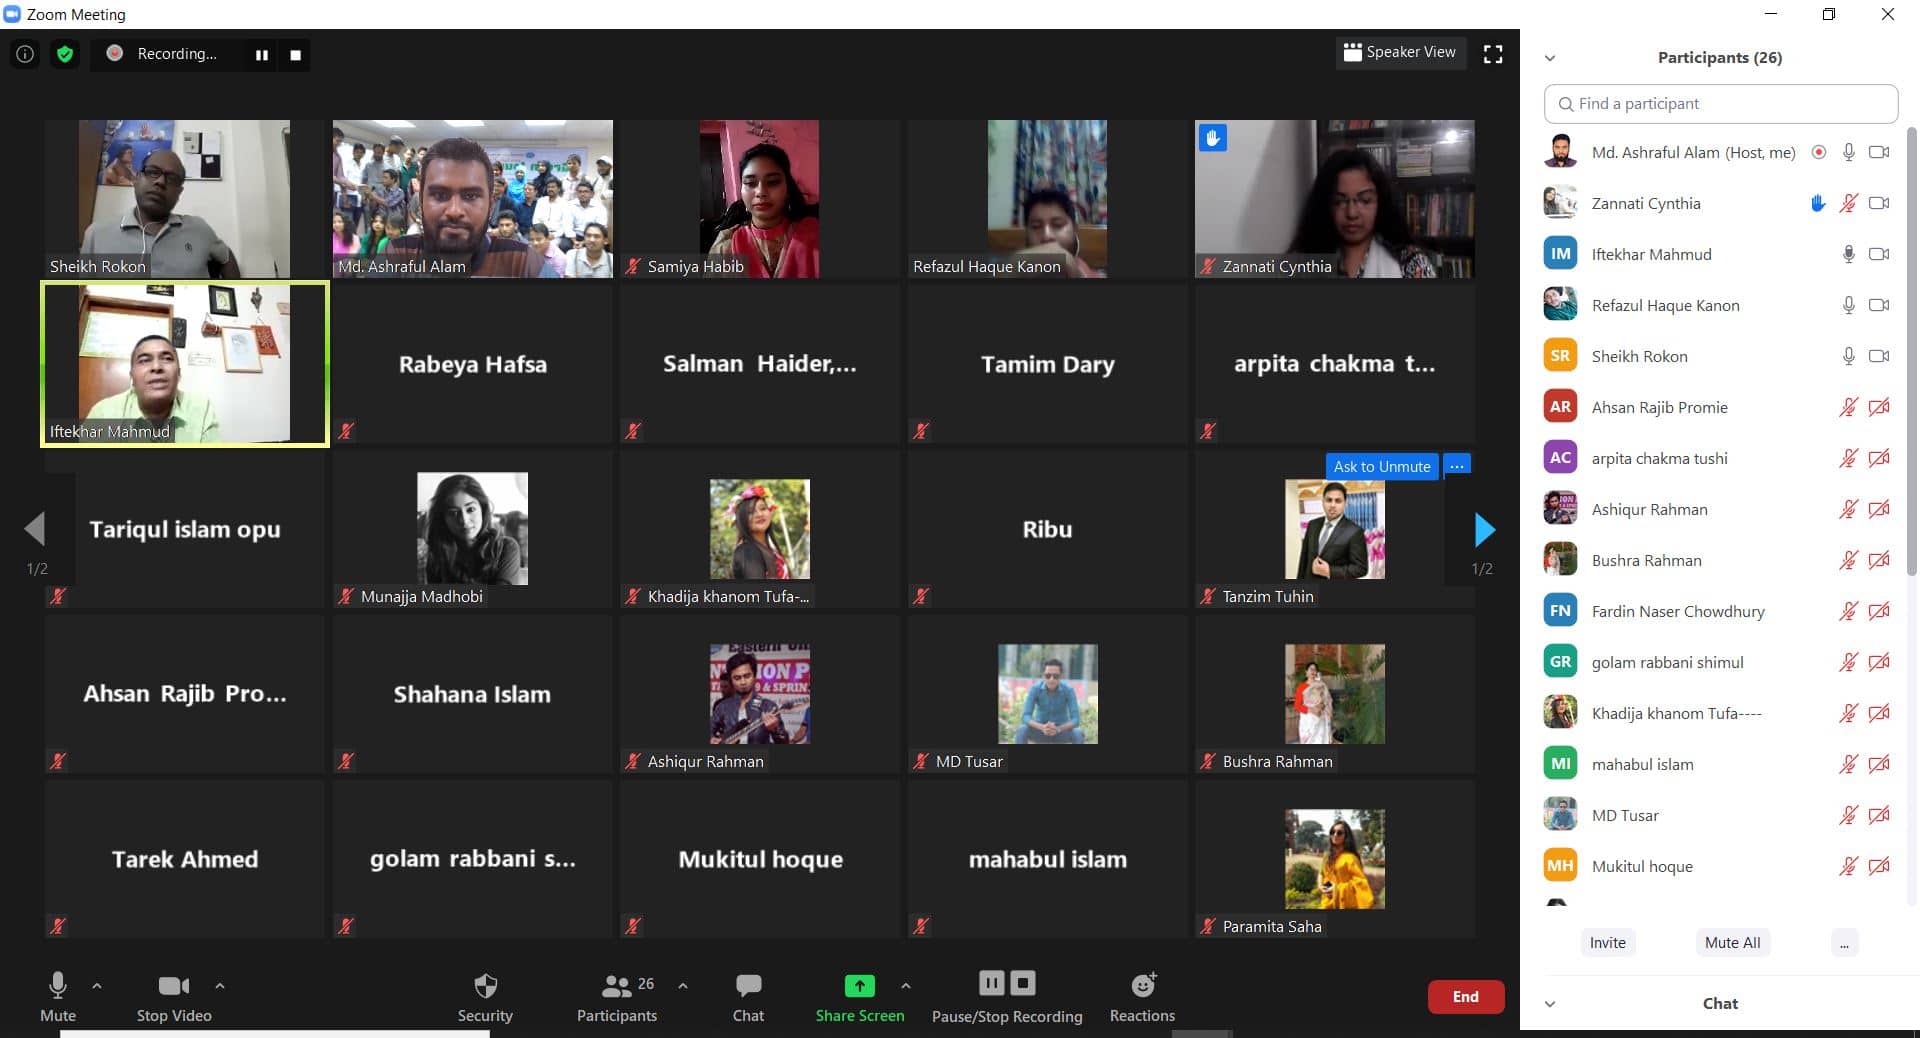Open the Reactions emoji menu
Viewport: 1920px width, 1038px height.
1142,987
